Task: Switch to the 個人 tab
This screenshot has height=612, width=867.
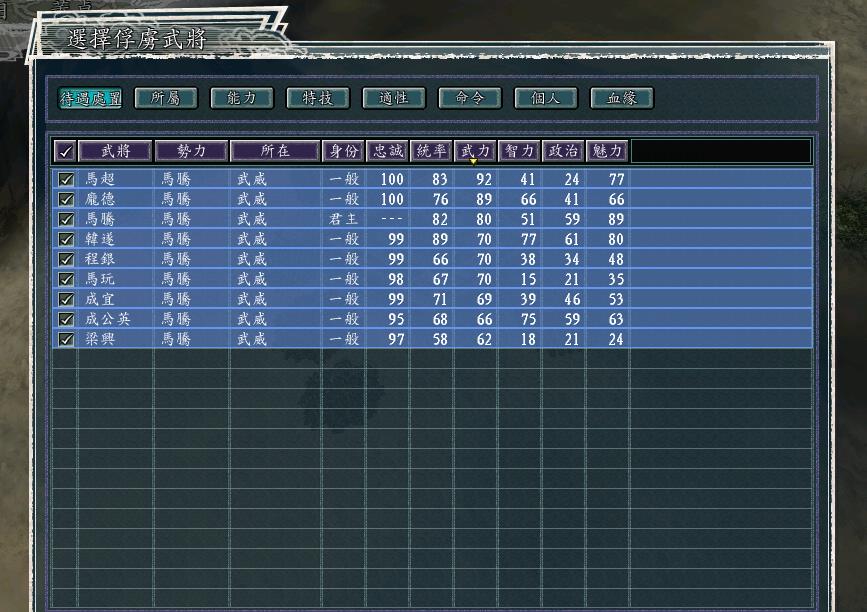Action: [x=546, y=98]
